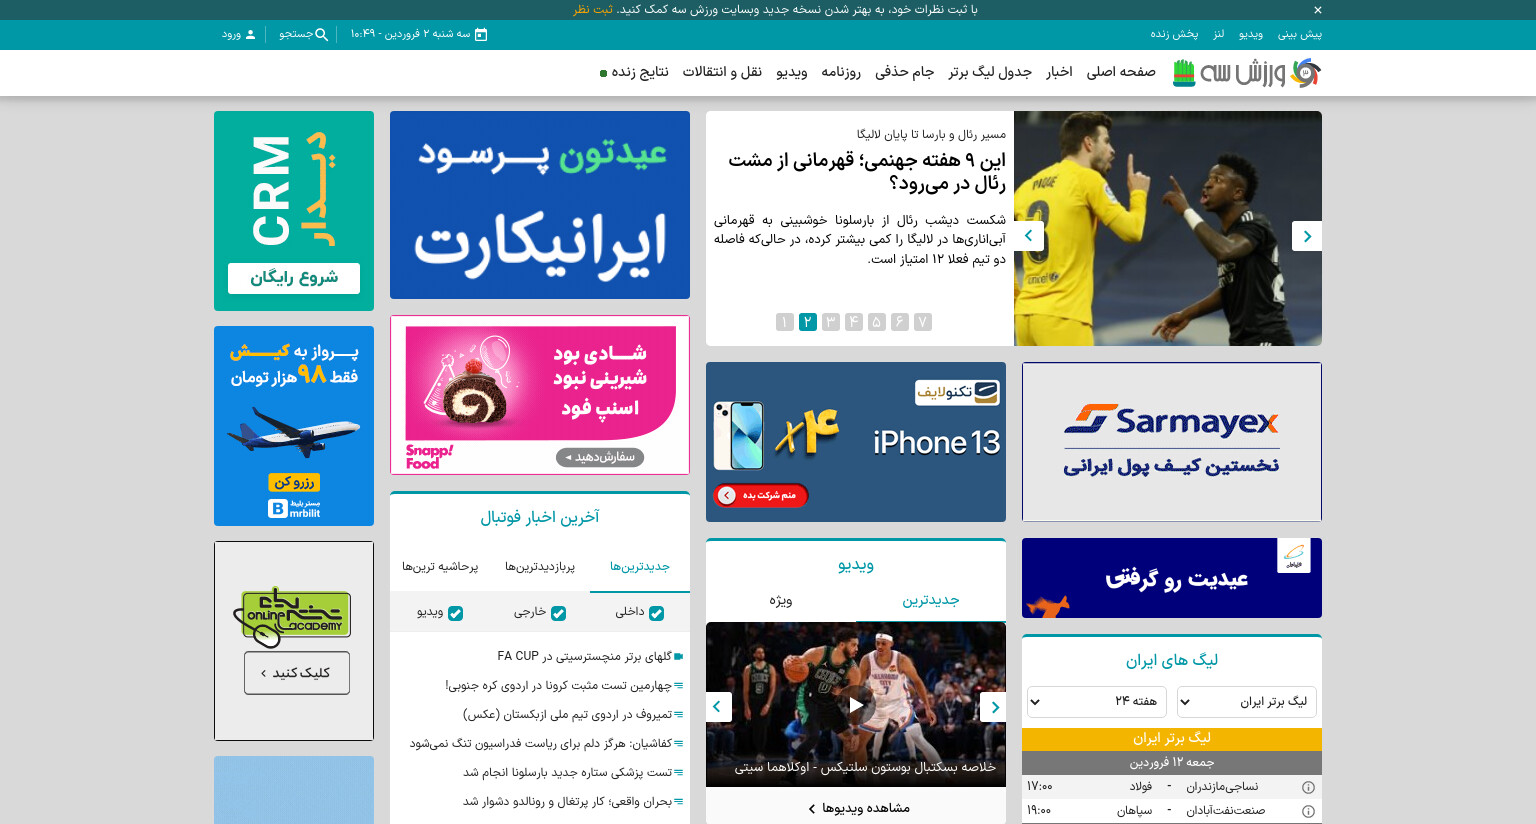
Task: Open ویدیو link in top teal bar
Action: pyautogui.click(x=1251, y=34)
